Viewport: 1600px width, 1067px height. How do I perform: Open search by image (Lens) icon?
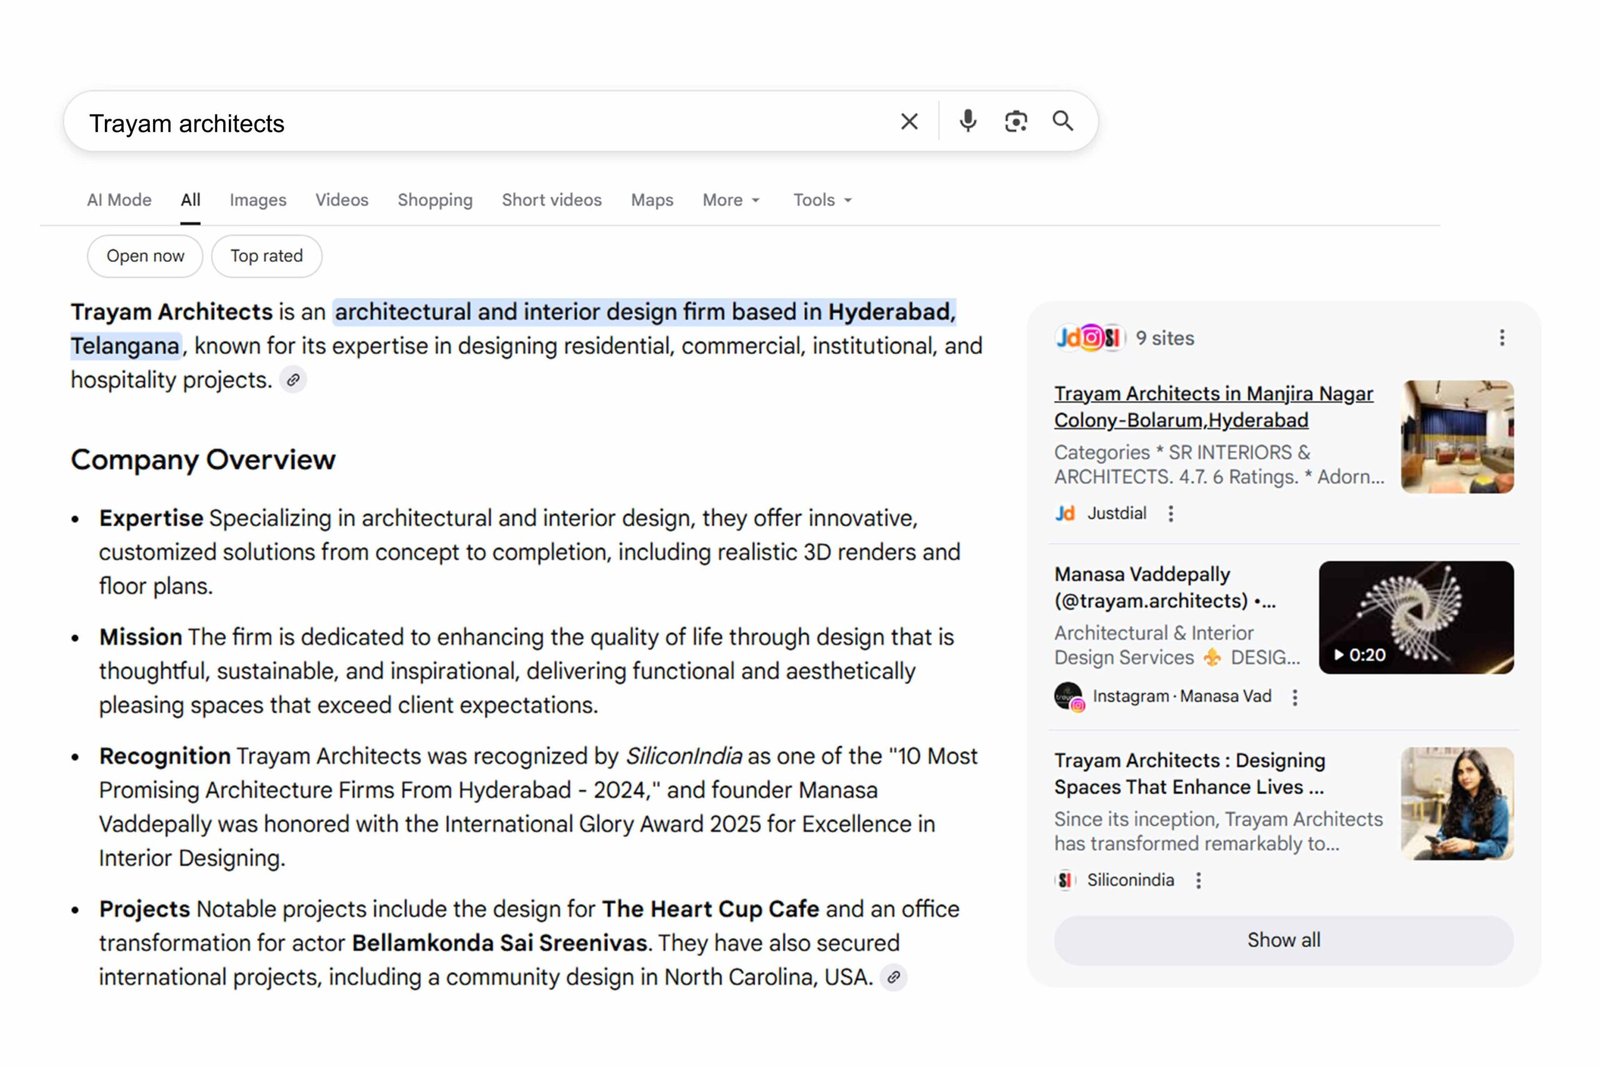tap(1015, 122)
